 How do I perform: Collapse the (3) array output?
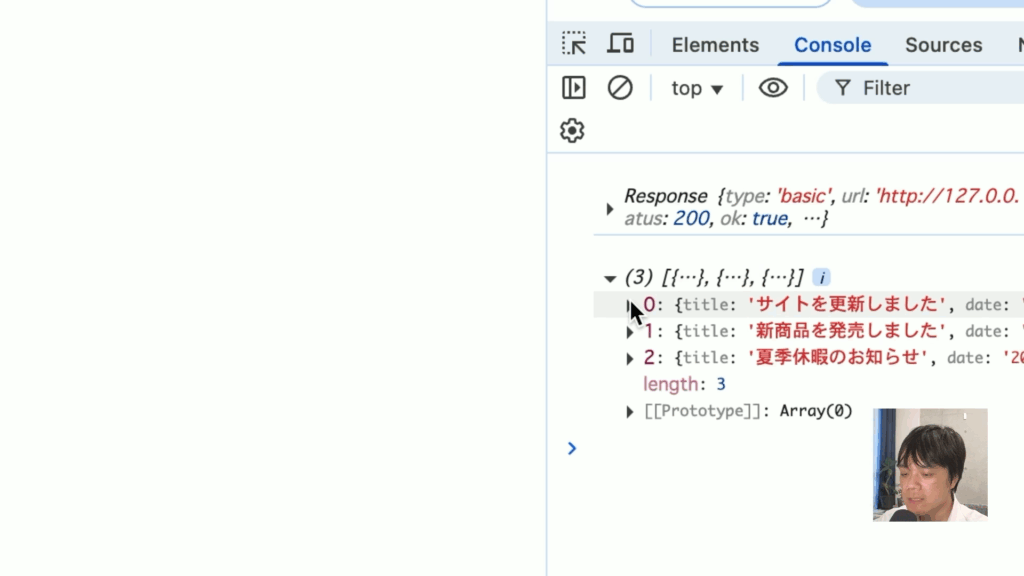pyautogui.click(x=610, y=278)
